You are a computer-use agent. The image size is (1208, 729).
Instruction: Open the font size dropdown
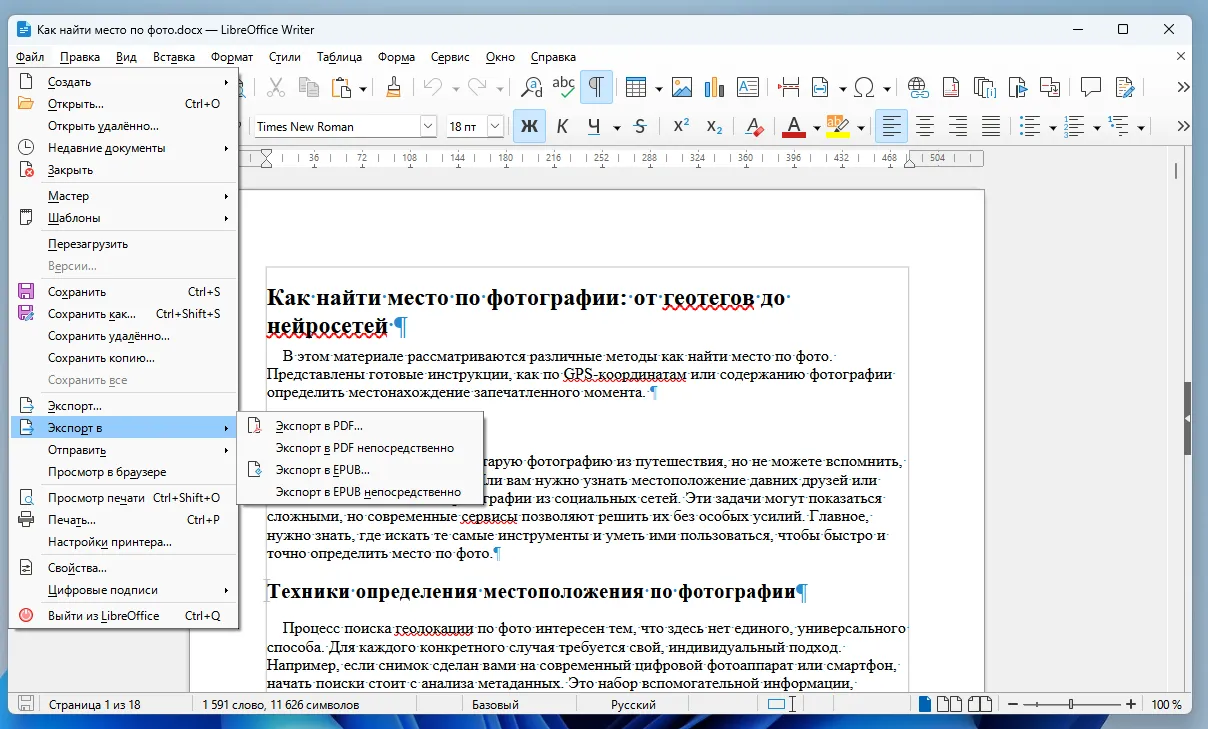click(493, 126)
